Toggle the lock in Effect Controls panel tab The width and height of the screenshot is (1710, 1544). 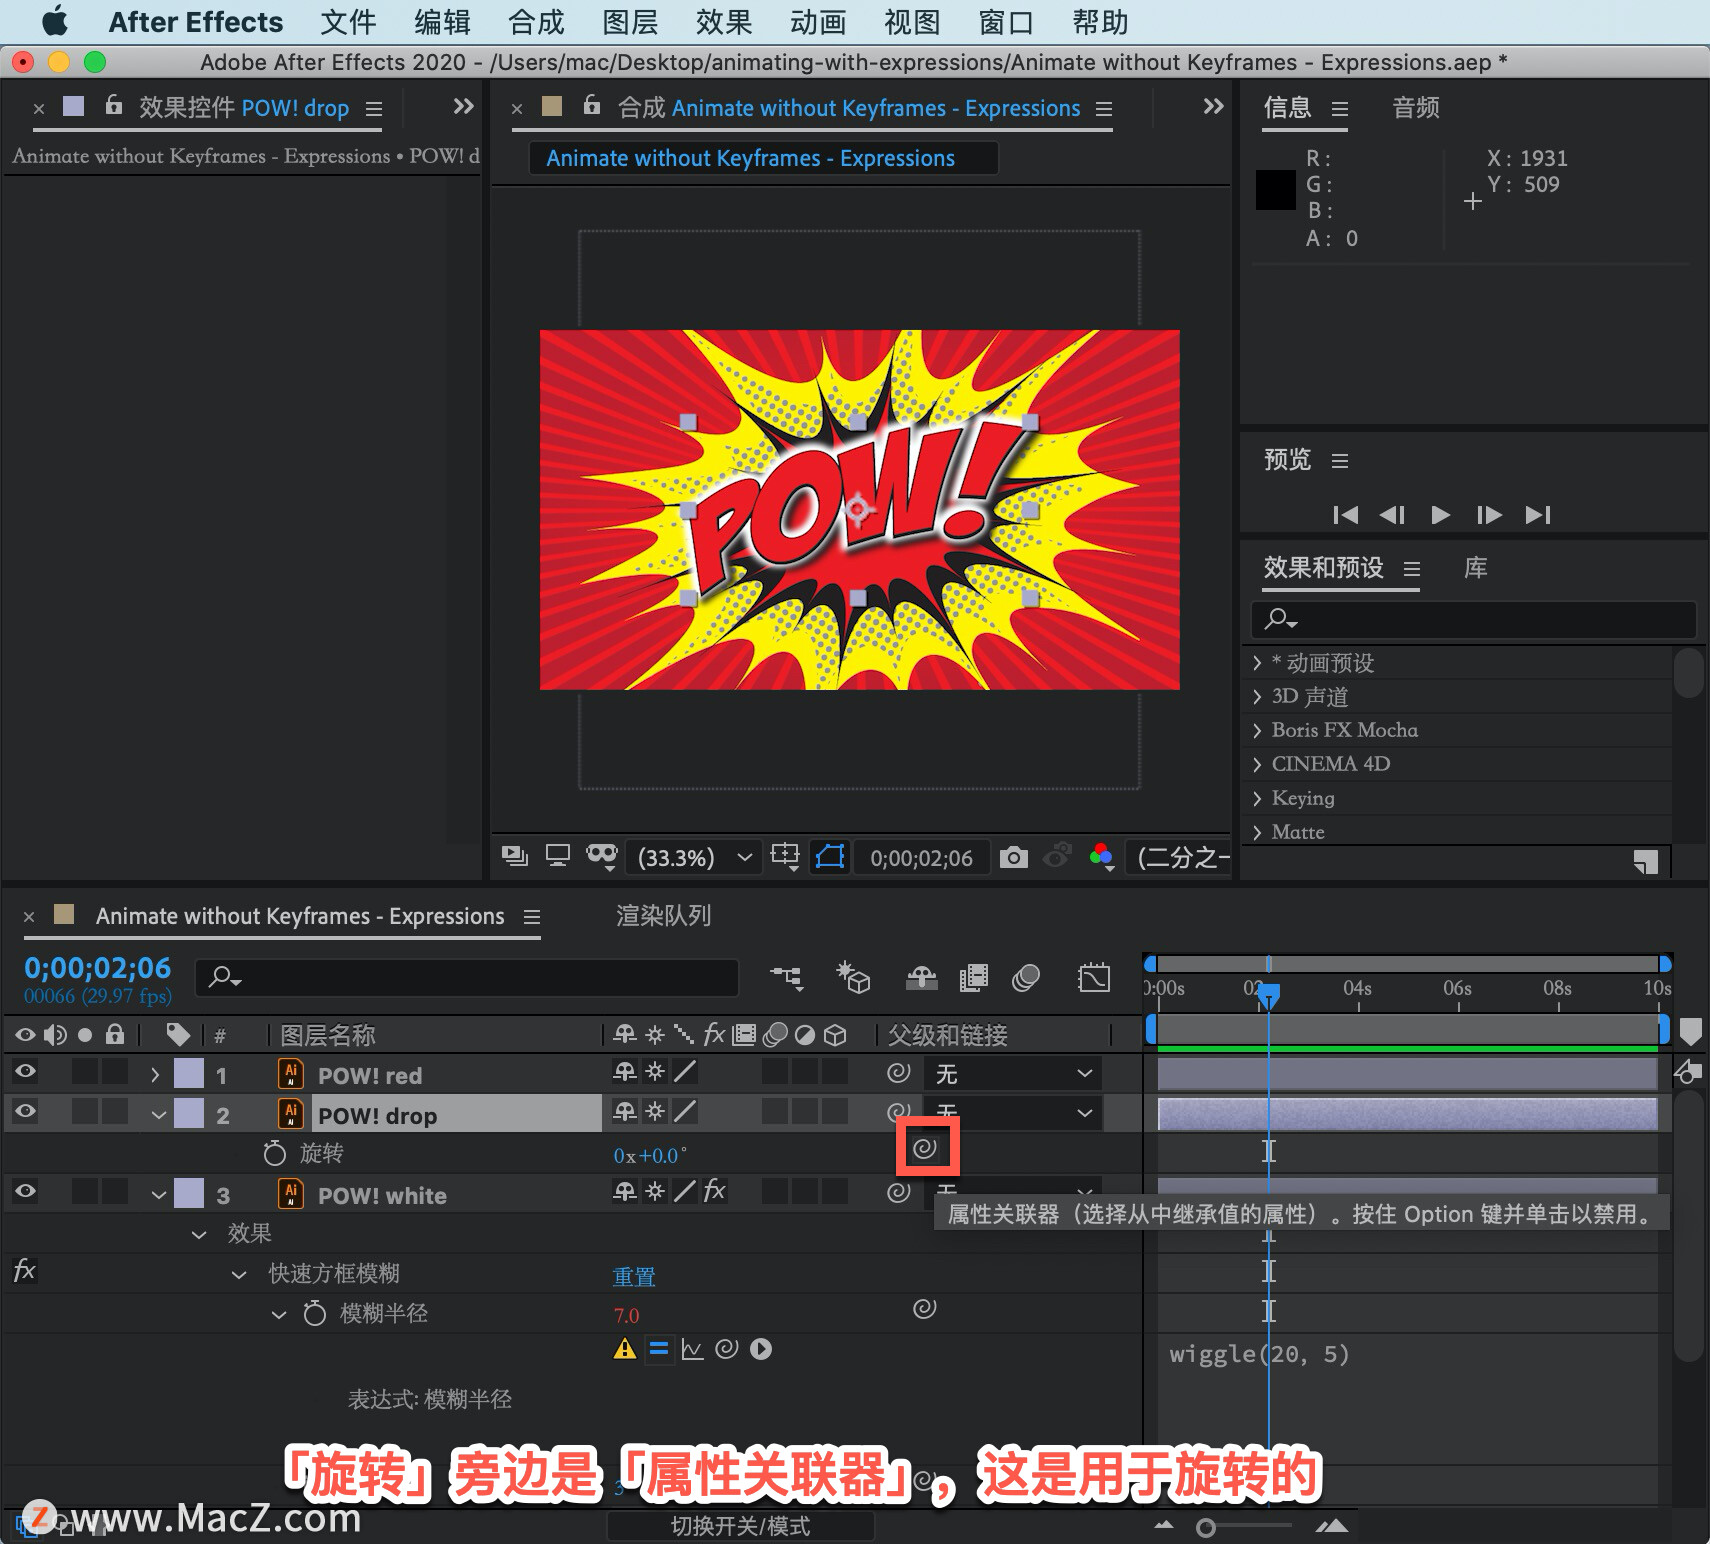114,105
